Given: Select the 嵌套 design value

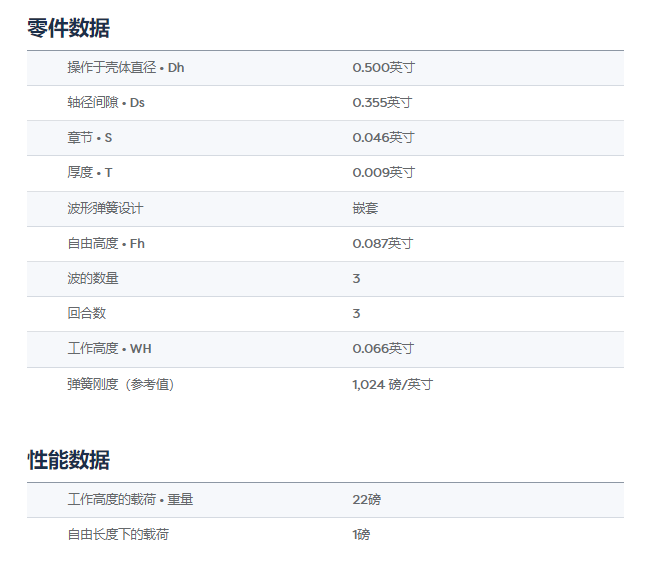Looking at the screenshot, I should (x=365, y=208).
